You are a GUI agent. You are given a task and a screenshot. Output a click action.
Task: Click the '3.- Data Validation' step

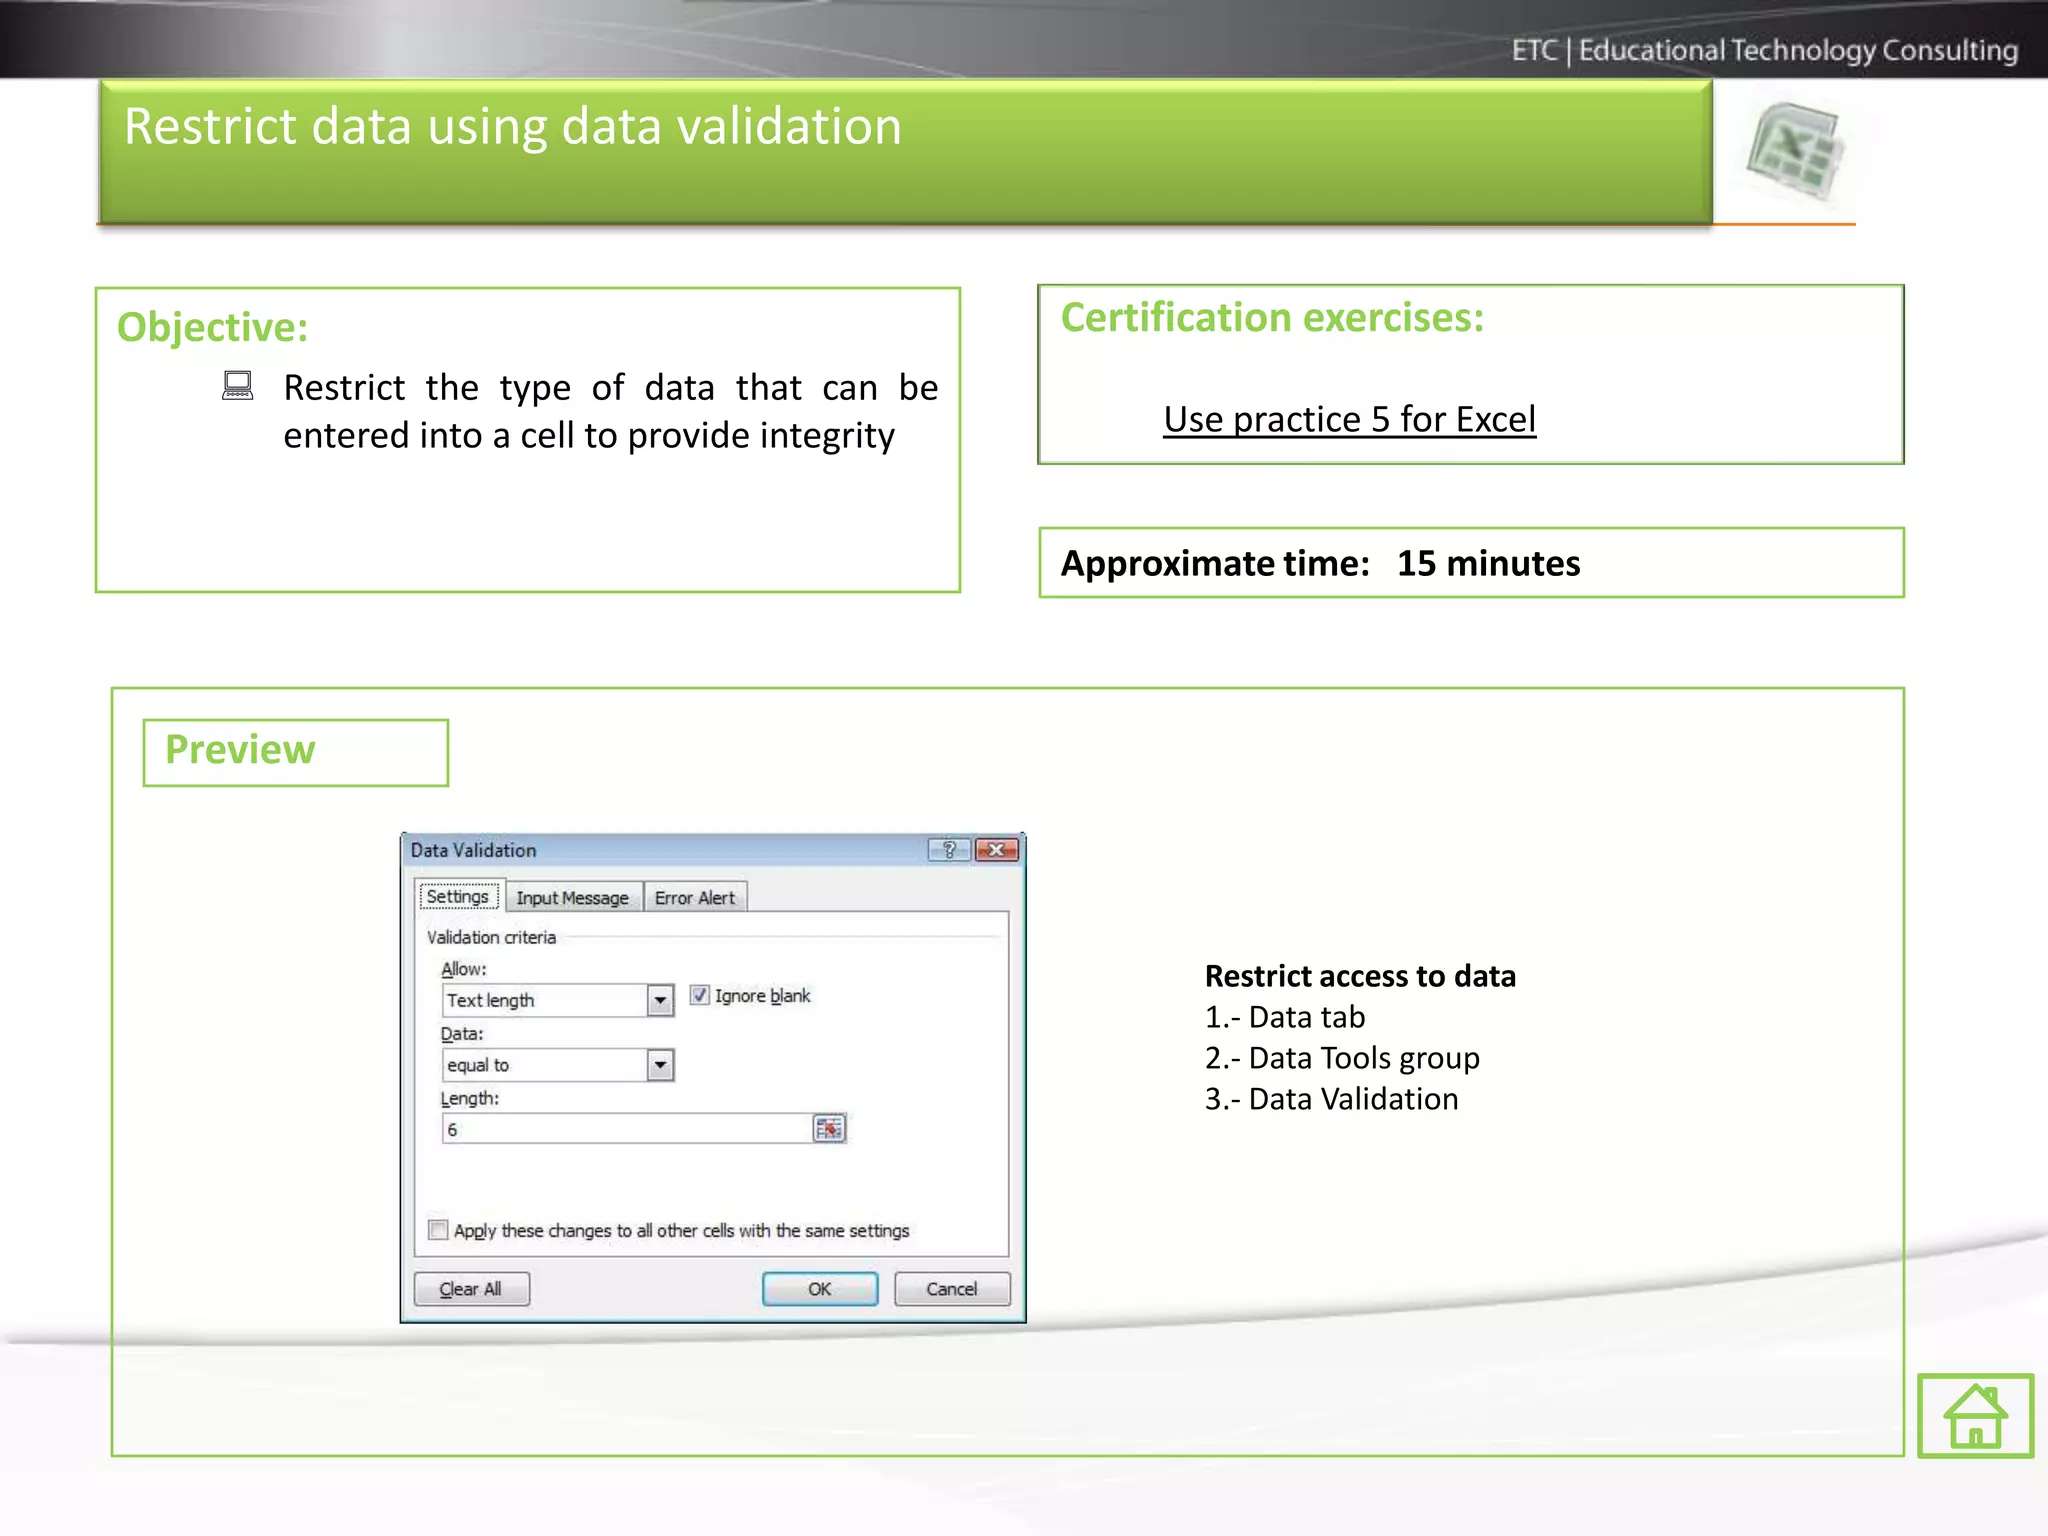pos(1331,1099)
